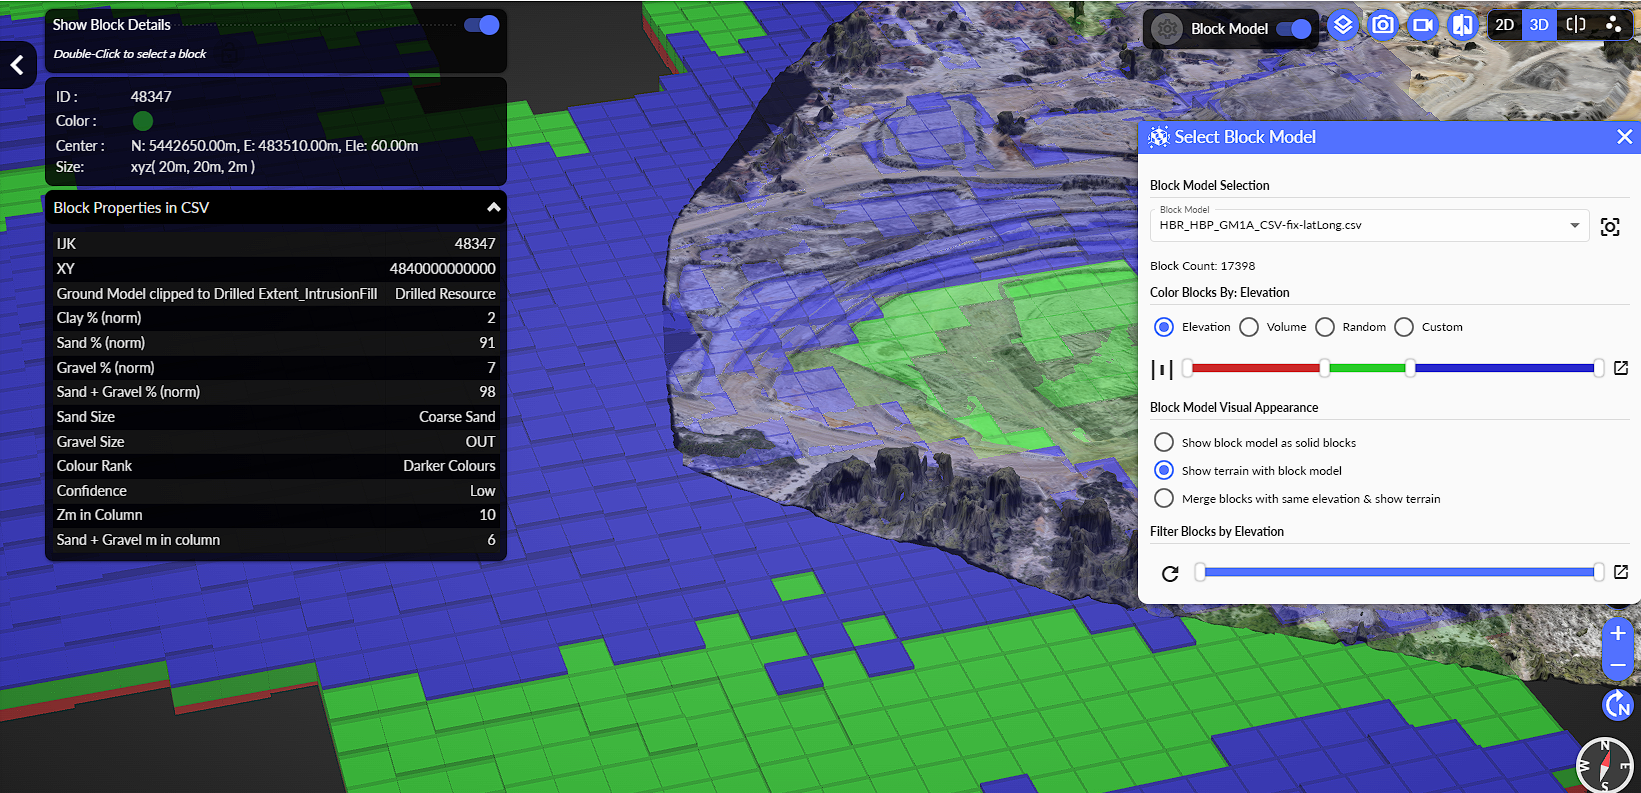The height and width of the screenshot is (793, 1641).
Task: Choose Show block model as solid blocks
Action: click(x=1164, y=442)
